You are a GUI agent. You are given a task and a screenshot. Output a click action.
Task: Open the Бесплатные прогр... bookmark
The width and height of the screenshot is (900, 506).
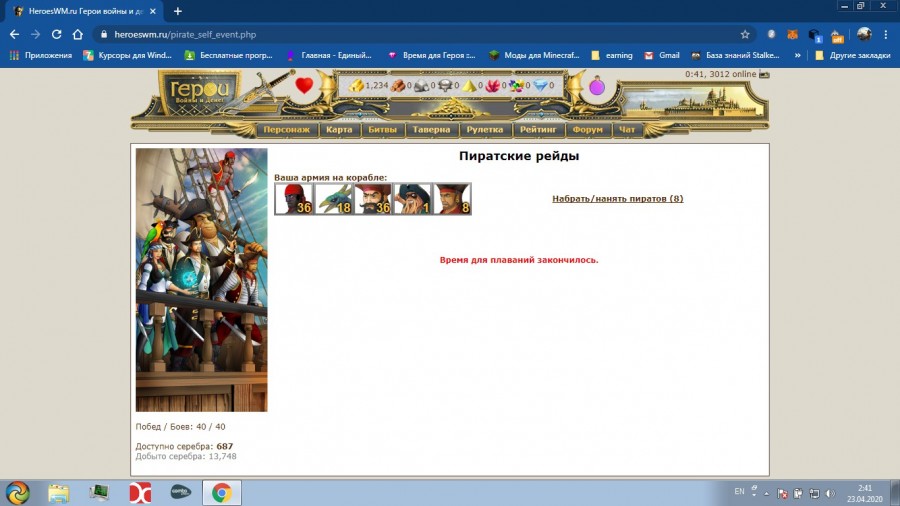tap(228, 55)
